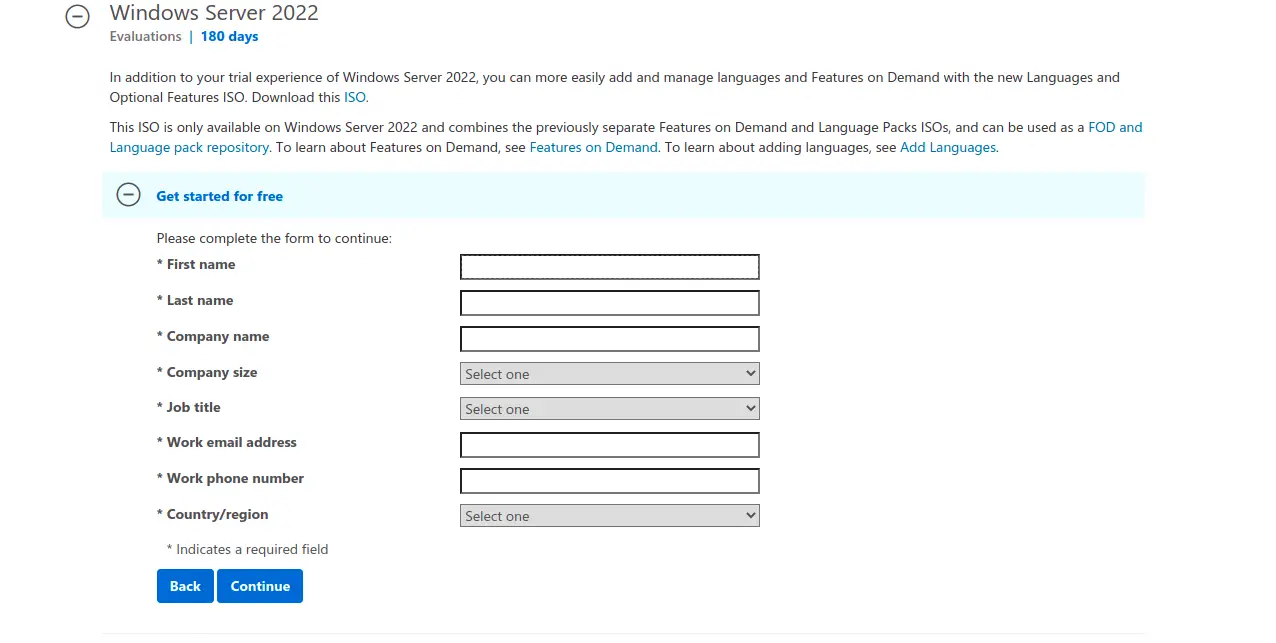Click the 180 days evaluation link
Screen dimensions: 1276x643
[x=229, y=36]
